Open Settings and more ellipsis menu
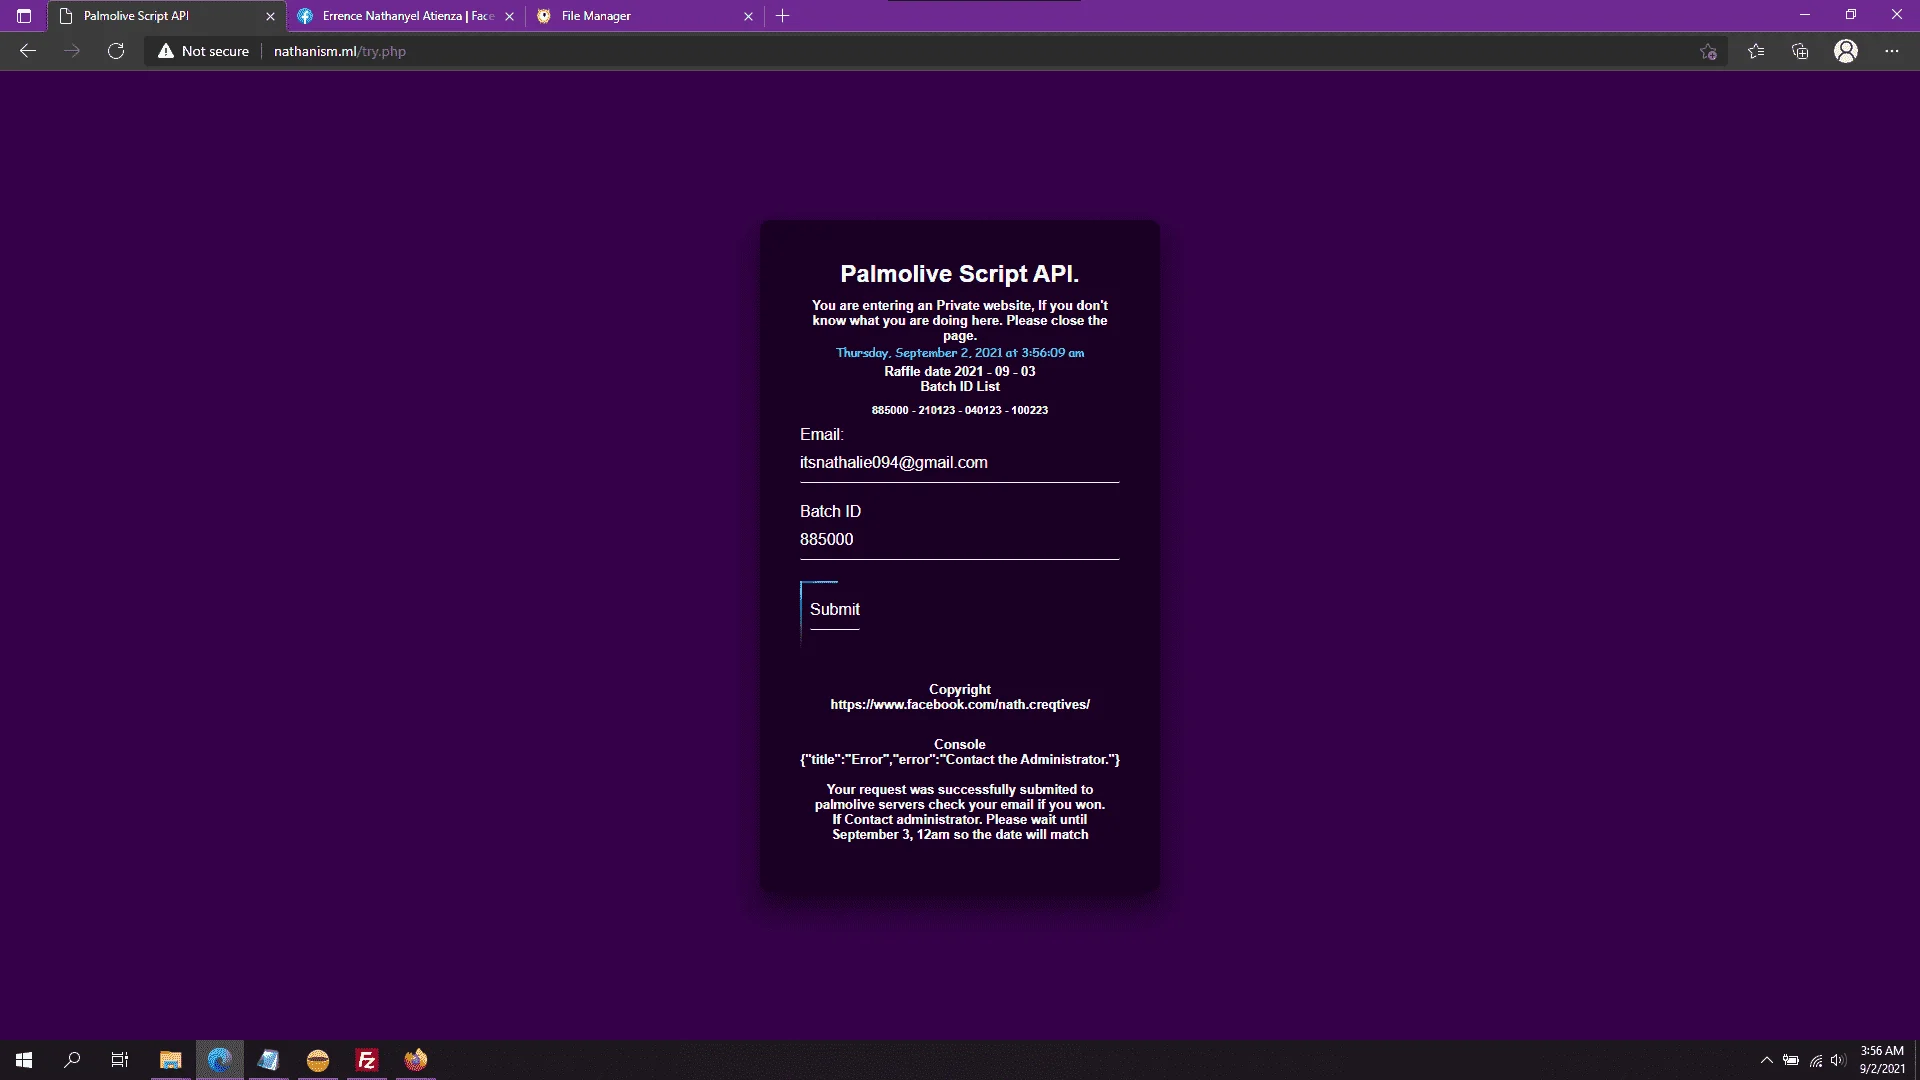Screen dimensions: 1920x1080 [1892, 51]
